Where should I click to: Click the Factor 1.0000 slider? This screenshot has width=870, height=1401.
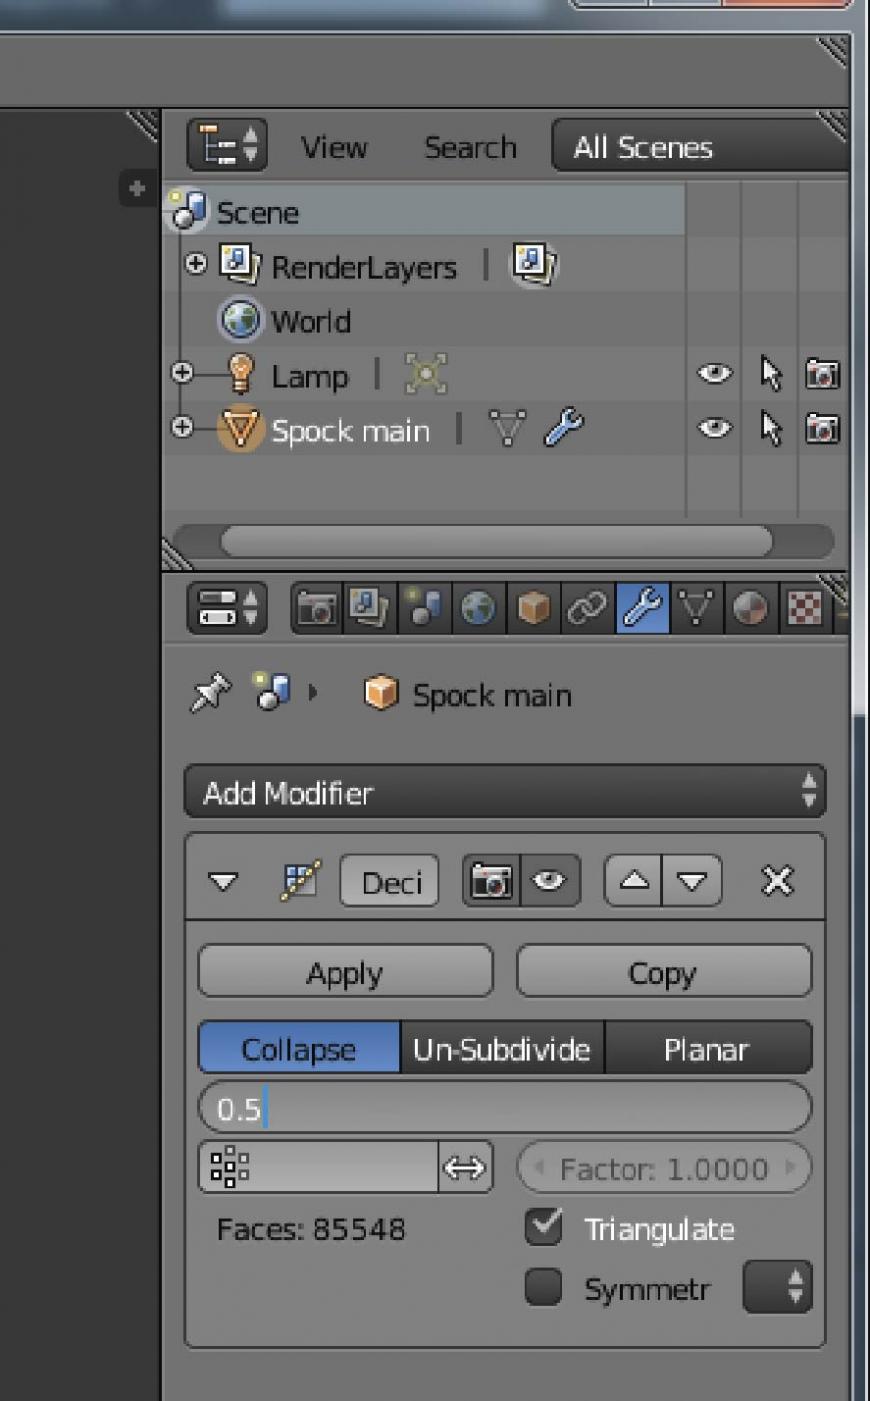click(x=663, y=1167)
